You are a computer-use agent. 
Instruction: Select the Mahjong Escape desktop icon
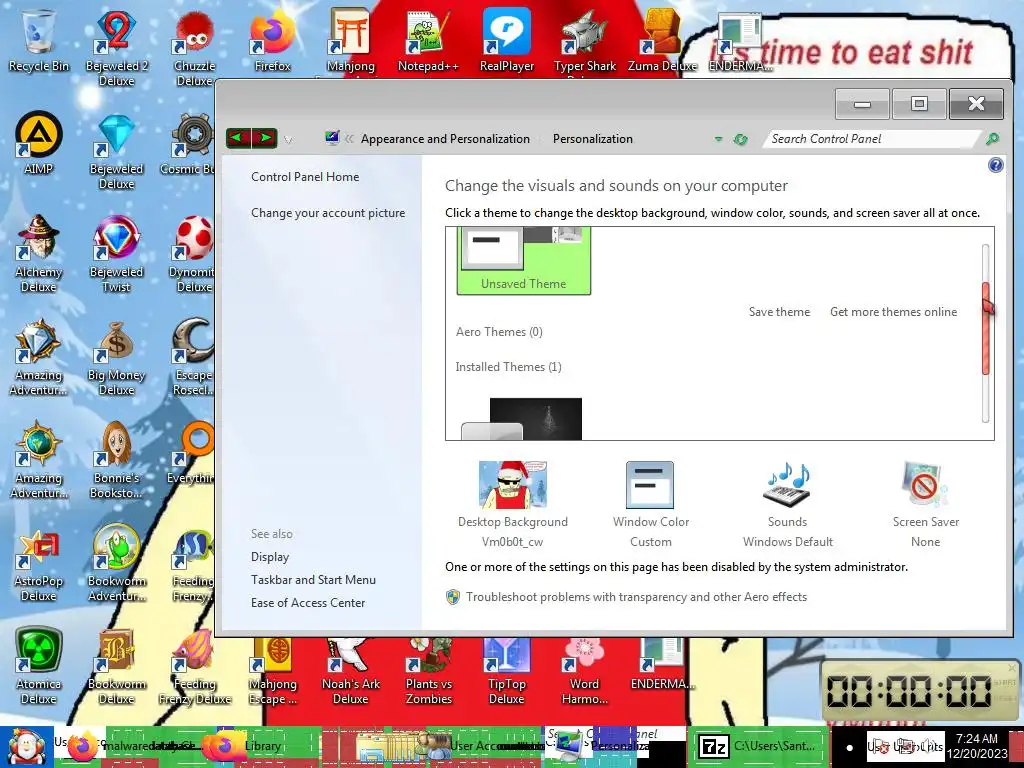[x=272, y=671]
